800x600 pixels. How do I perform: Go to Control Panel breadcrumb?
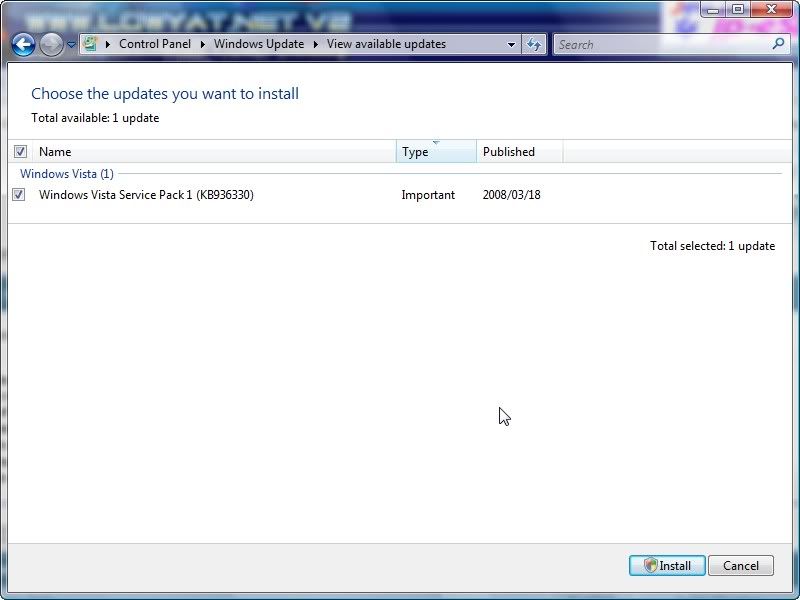154,44
